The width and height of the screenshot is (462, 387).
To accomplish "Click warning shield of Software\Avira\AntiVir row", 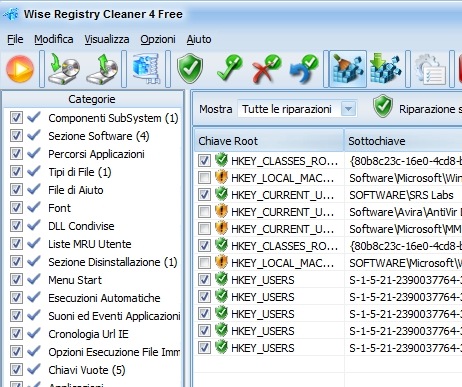I will (221, 211).
